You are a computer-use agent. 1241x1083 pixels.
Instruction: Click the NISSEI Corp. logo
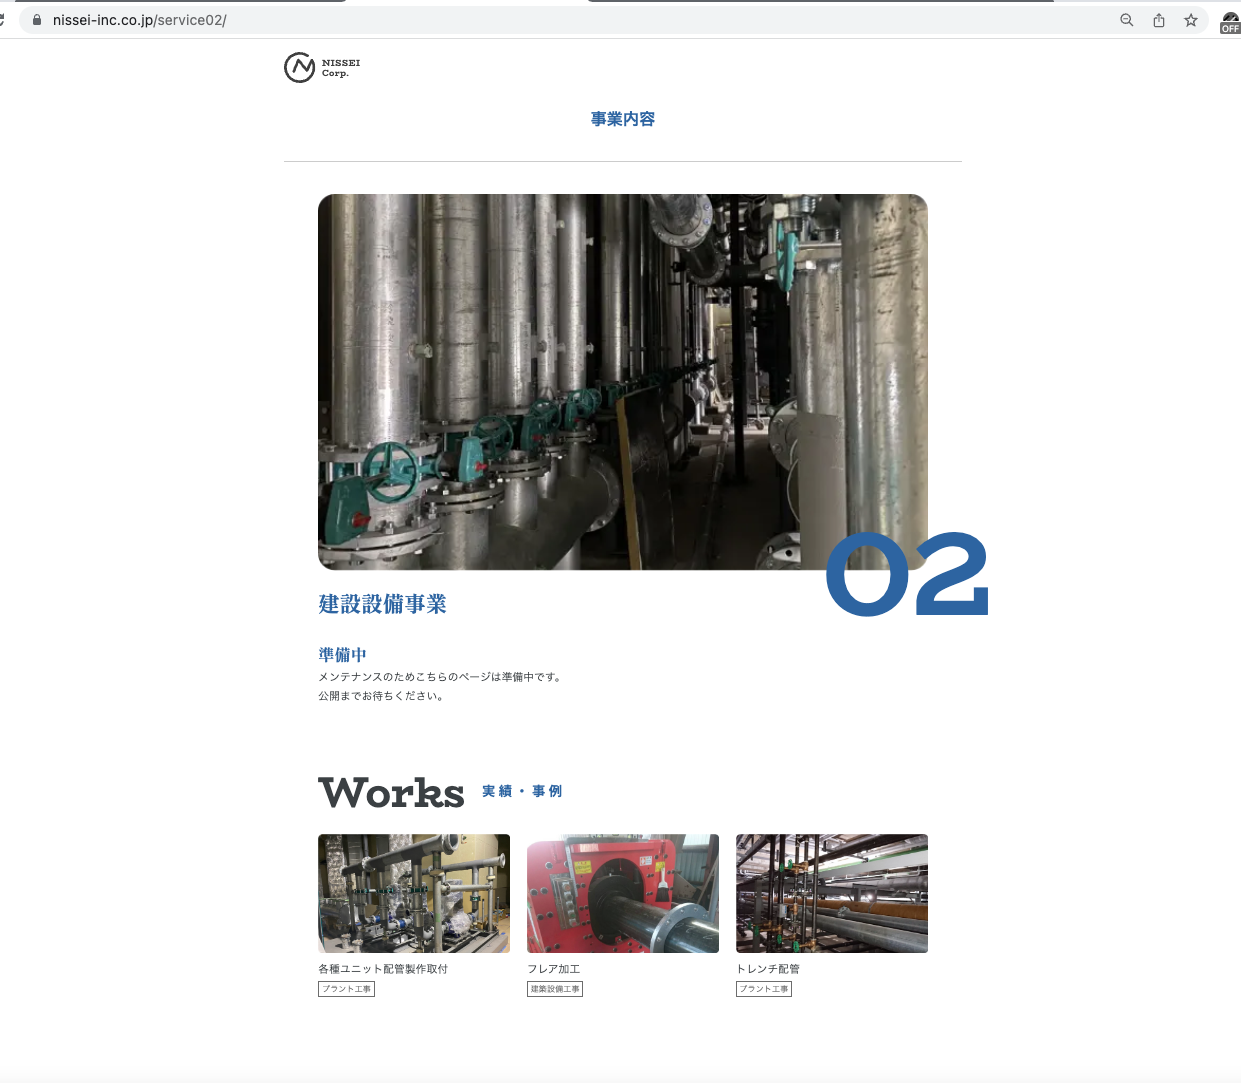point(322,67)
